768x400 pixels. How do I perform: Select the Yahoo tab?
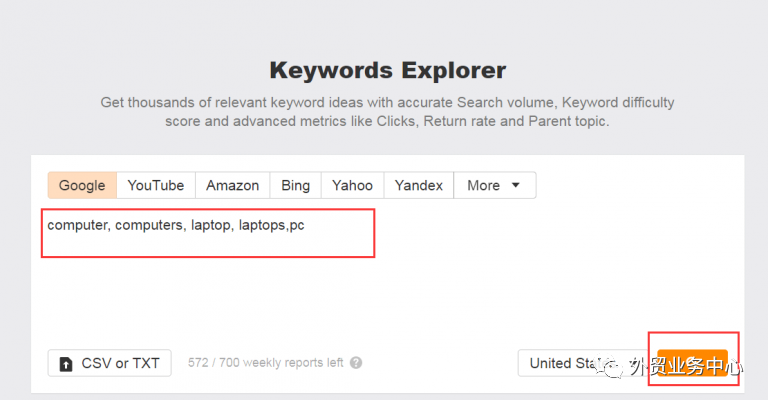pyautogui.click(x=352, y=185)
